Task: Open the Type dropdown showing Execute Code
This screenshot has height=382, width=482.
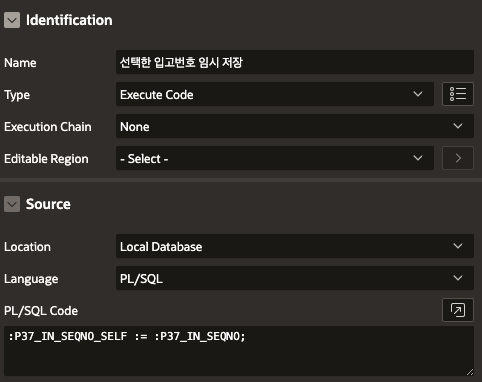Action: 275,94
